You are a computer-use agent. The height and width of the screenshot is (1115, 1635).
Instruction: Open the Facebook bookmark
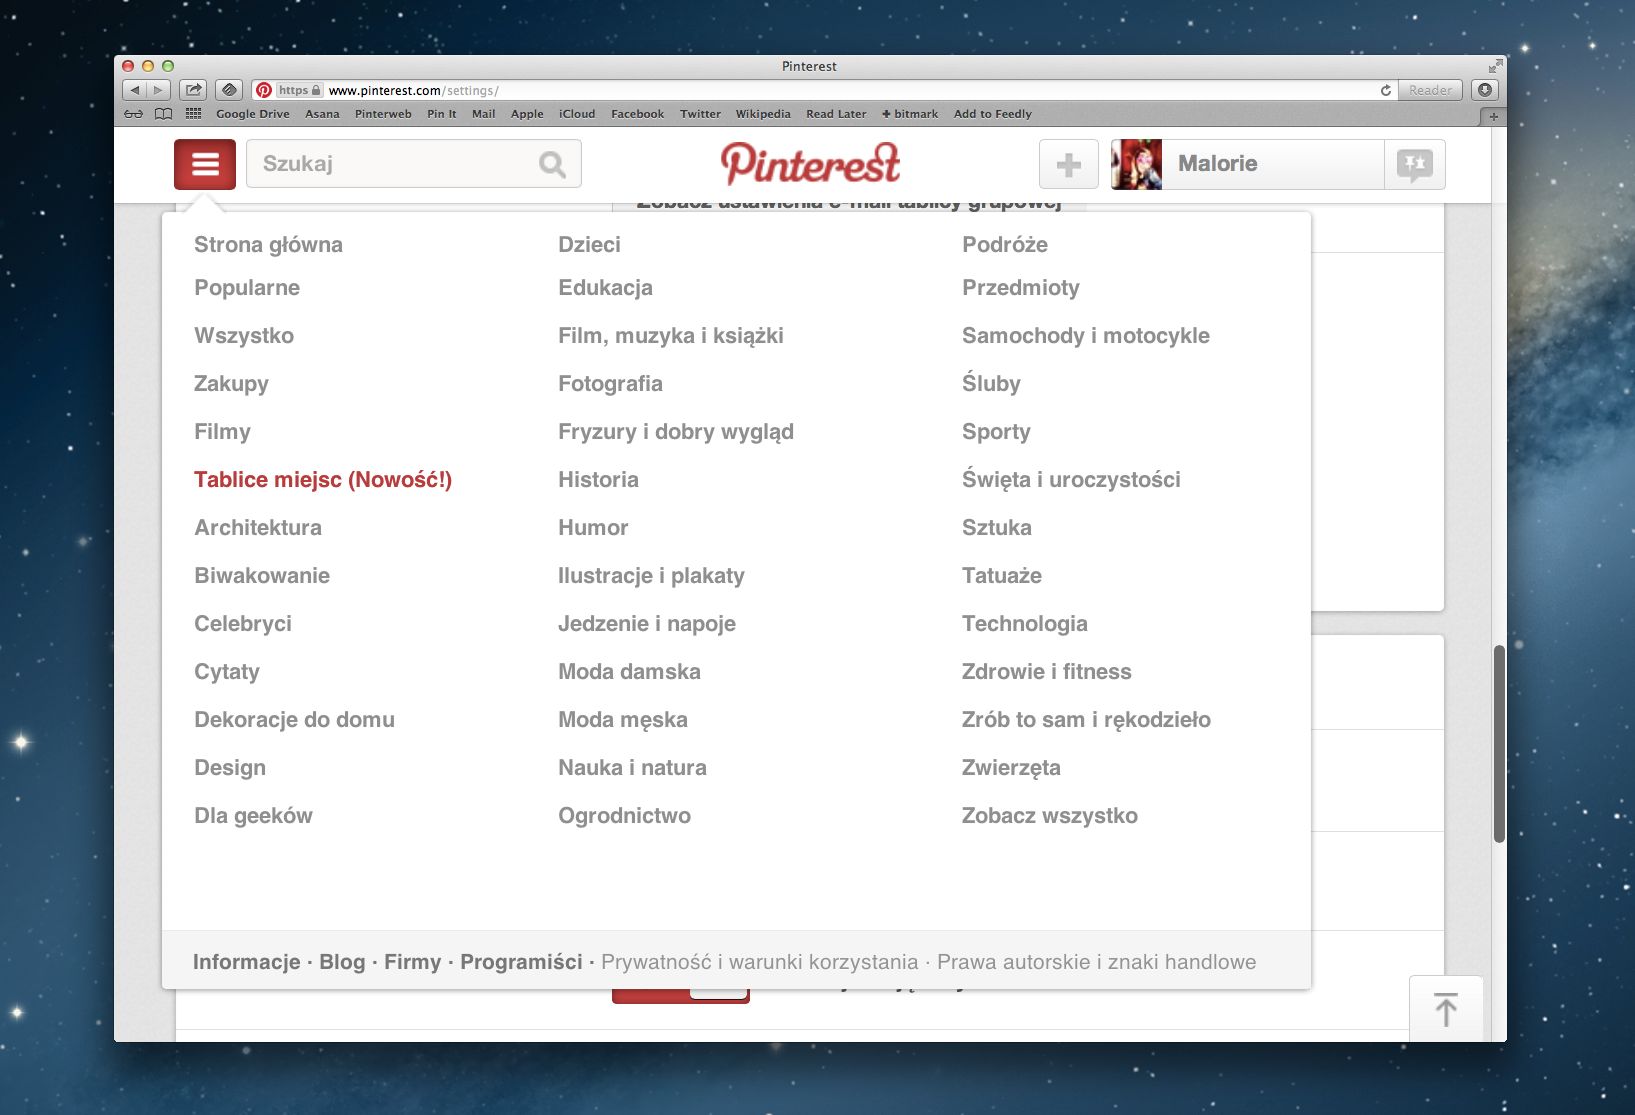637,114
